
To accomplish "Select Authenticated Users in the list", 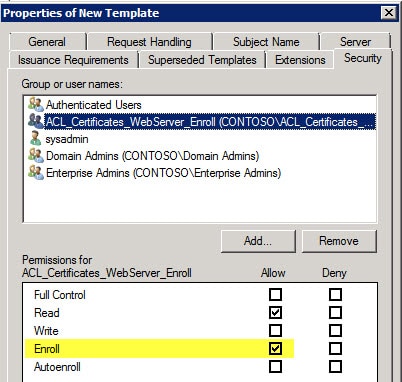I will click(x=94, y=105).
